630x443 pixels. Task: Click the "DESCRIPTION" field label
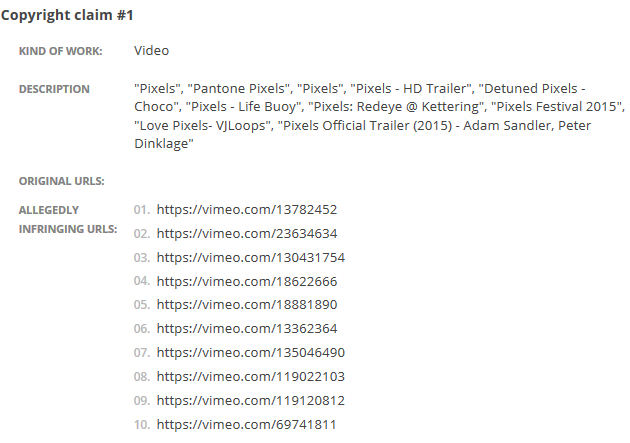pyautogui.click(x=54, y=89)
